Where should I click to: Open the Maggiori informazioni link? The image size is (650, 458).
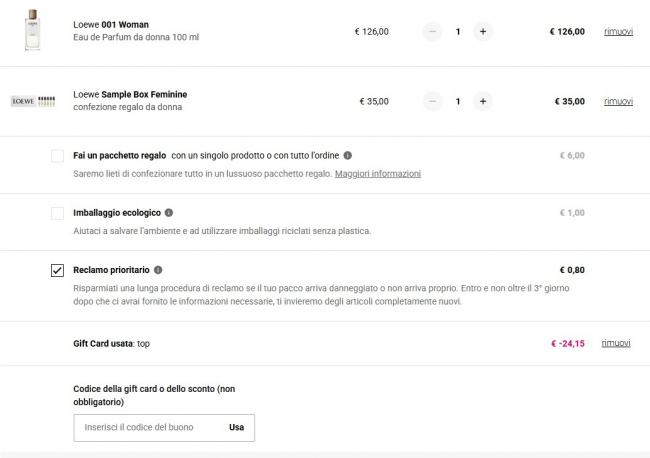pyautogui.click(x=378, y=174)
